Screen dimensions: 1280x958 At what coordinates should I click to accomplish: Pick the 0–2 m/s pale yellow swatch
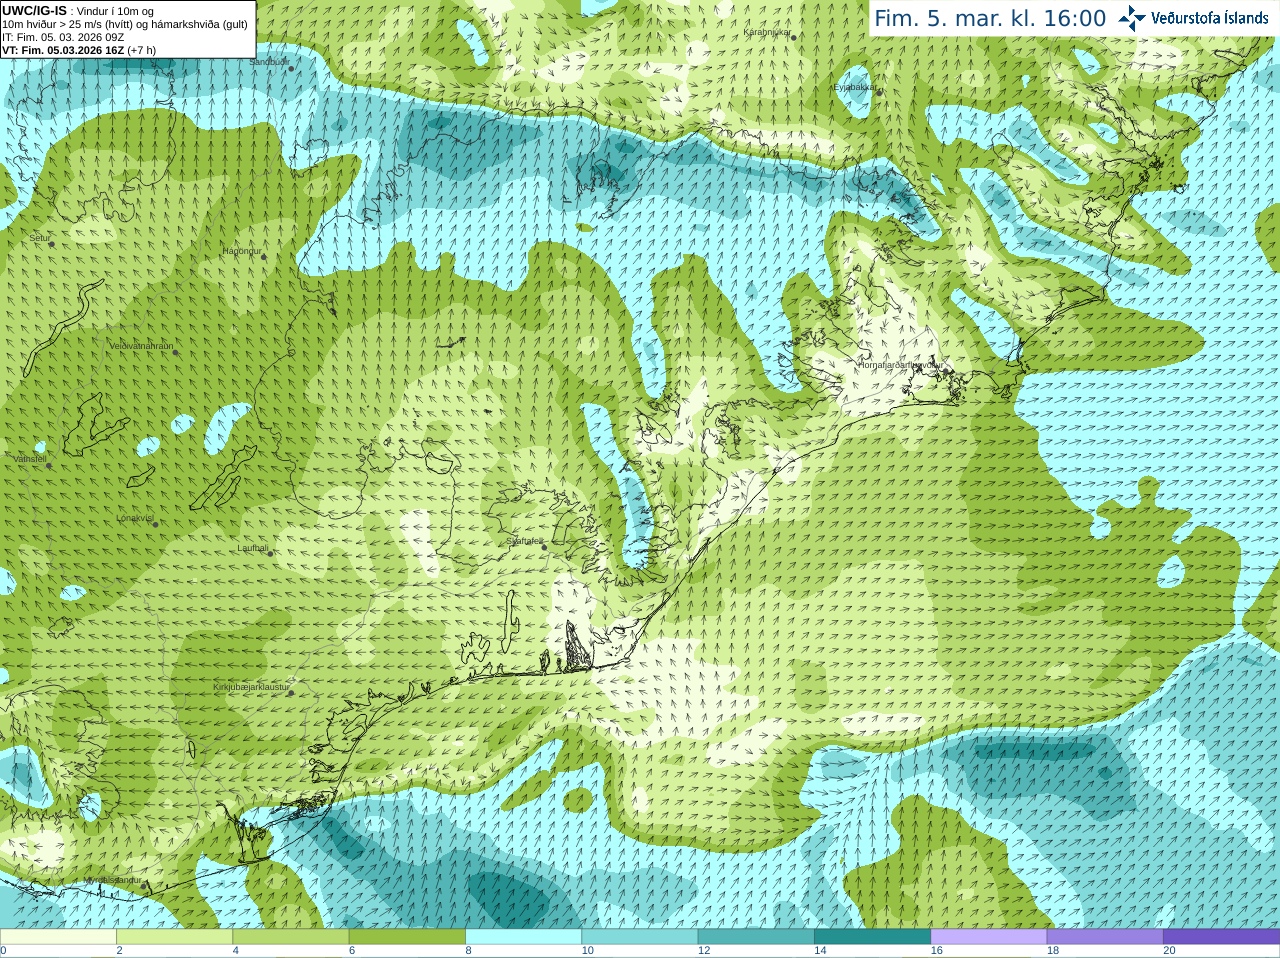pos(58,937)
